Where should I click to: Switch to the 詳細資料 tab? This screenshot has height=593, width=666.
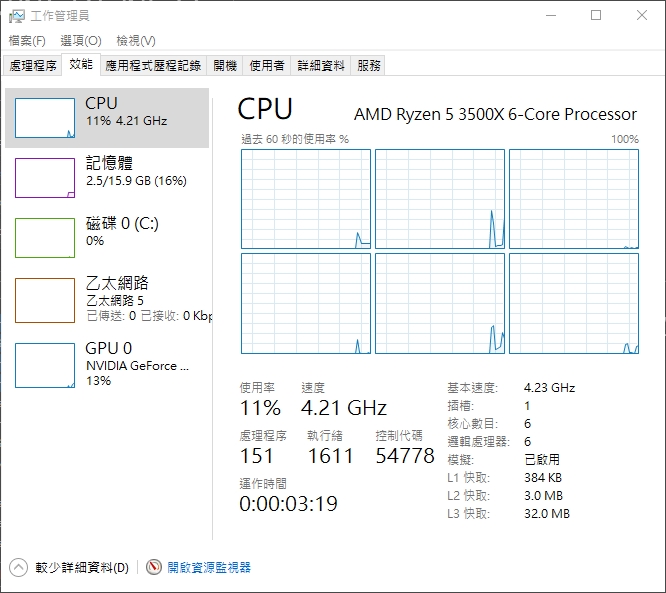pos(321,65)
